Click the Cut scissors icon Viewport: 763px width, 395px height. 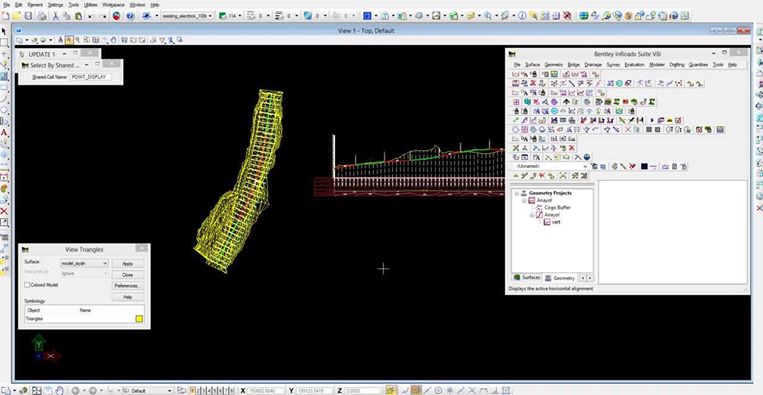pyautogui.click(x=55, y=16)
